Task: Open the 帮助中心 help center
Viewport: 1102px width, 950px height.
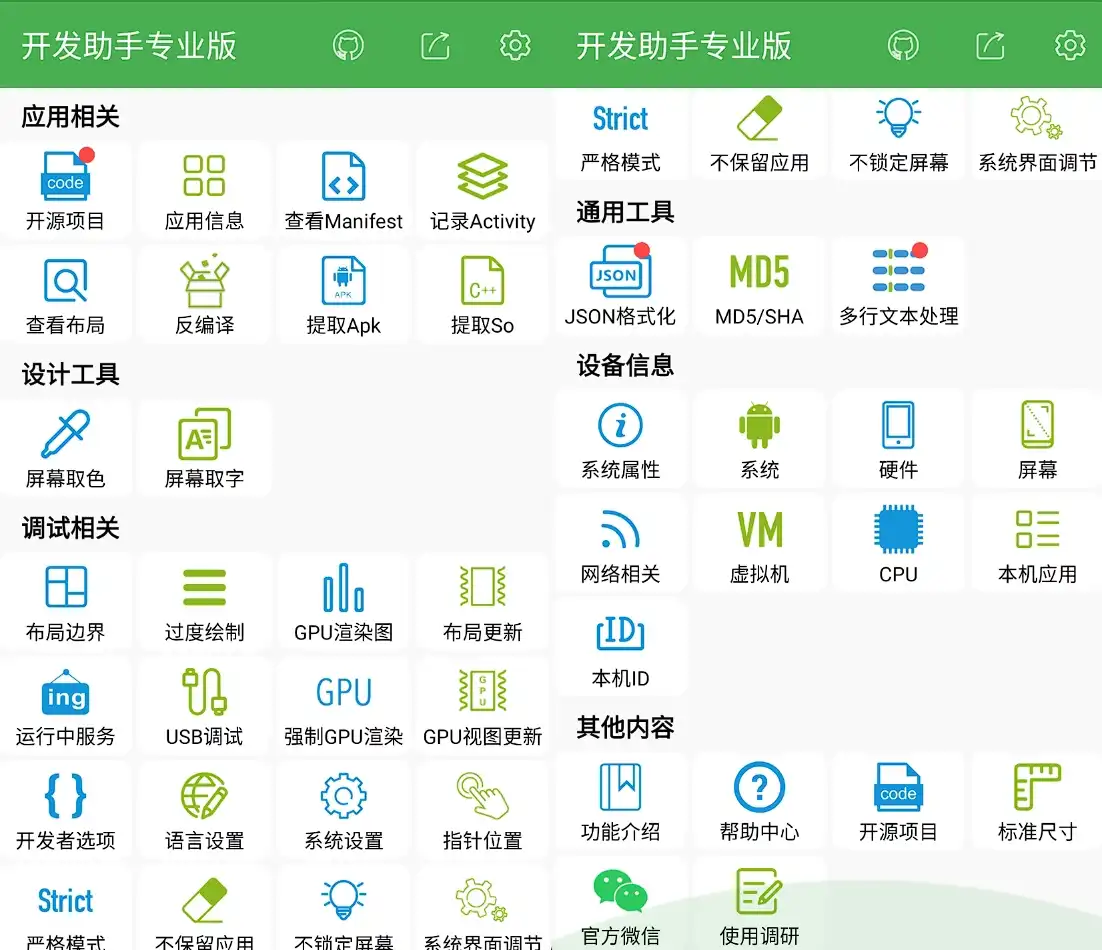Action: coord(760,802)
